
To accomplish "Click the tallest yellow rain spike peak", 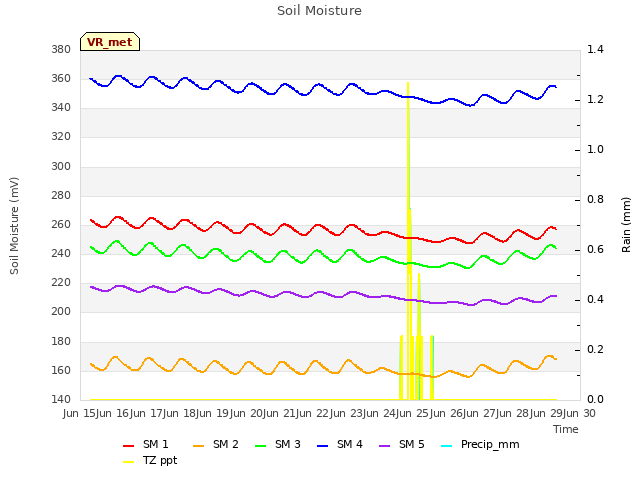I will [408, 83].
